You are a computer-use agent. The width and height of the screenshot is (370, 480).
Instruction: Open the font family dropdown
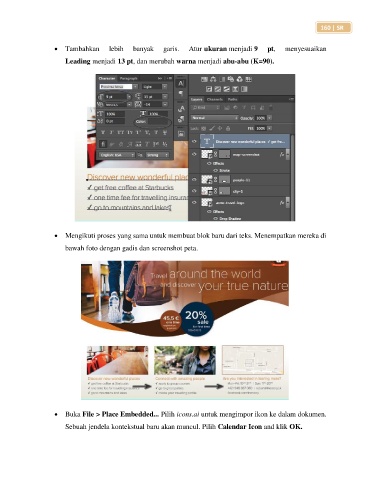tap(118, 87)
